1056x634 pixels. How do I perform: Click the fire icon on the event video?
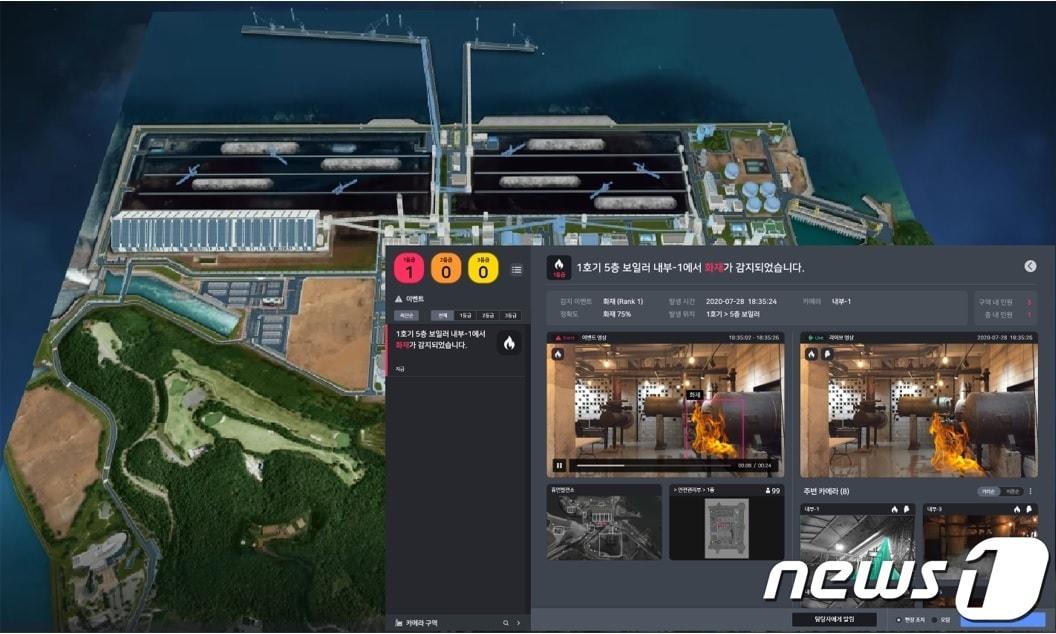(558, 354)
